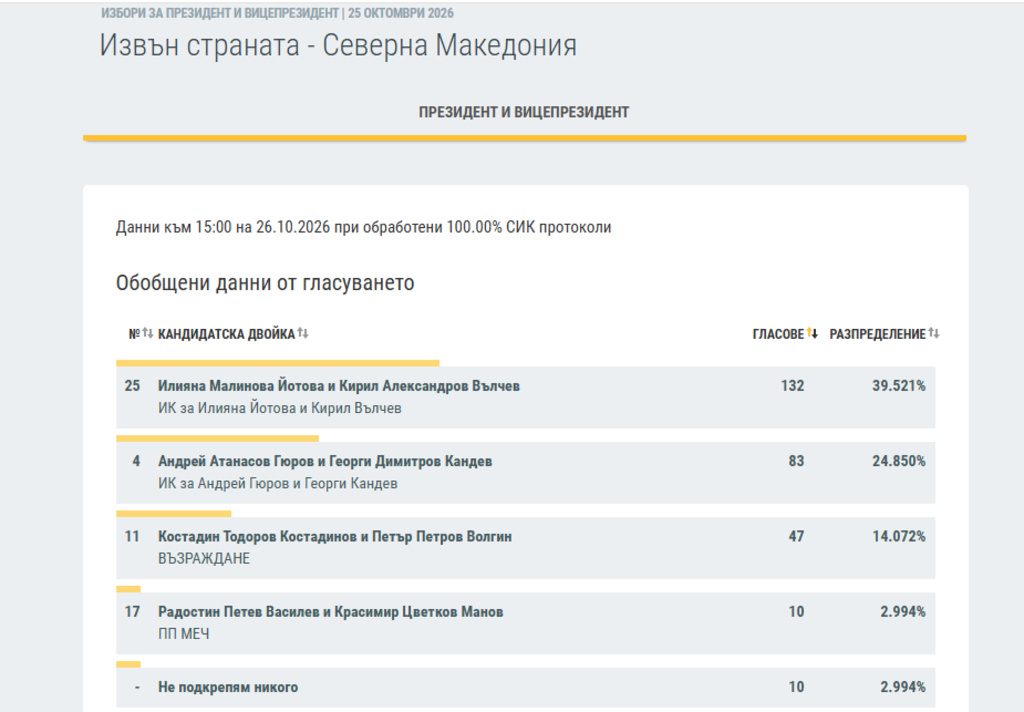Select Илияна Малинова Йотова candidate name
Viewport: 1024px width, 712px height.
tap(339, 386)
